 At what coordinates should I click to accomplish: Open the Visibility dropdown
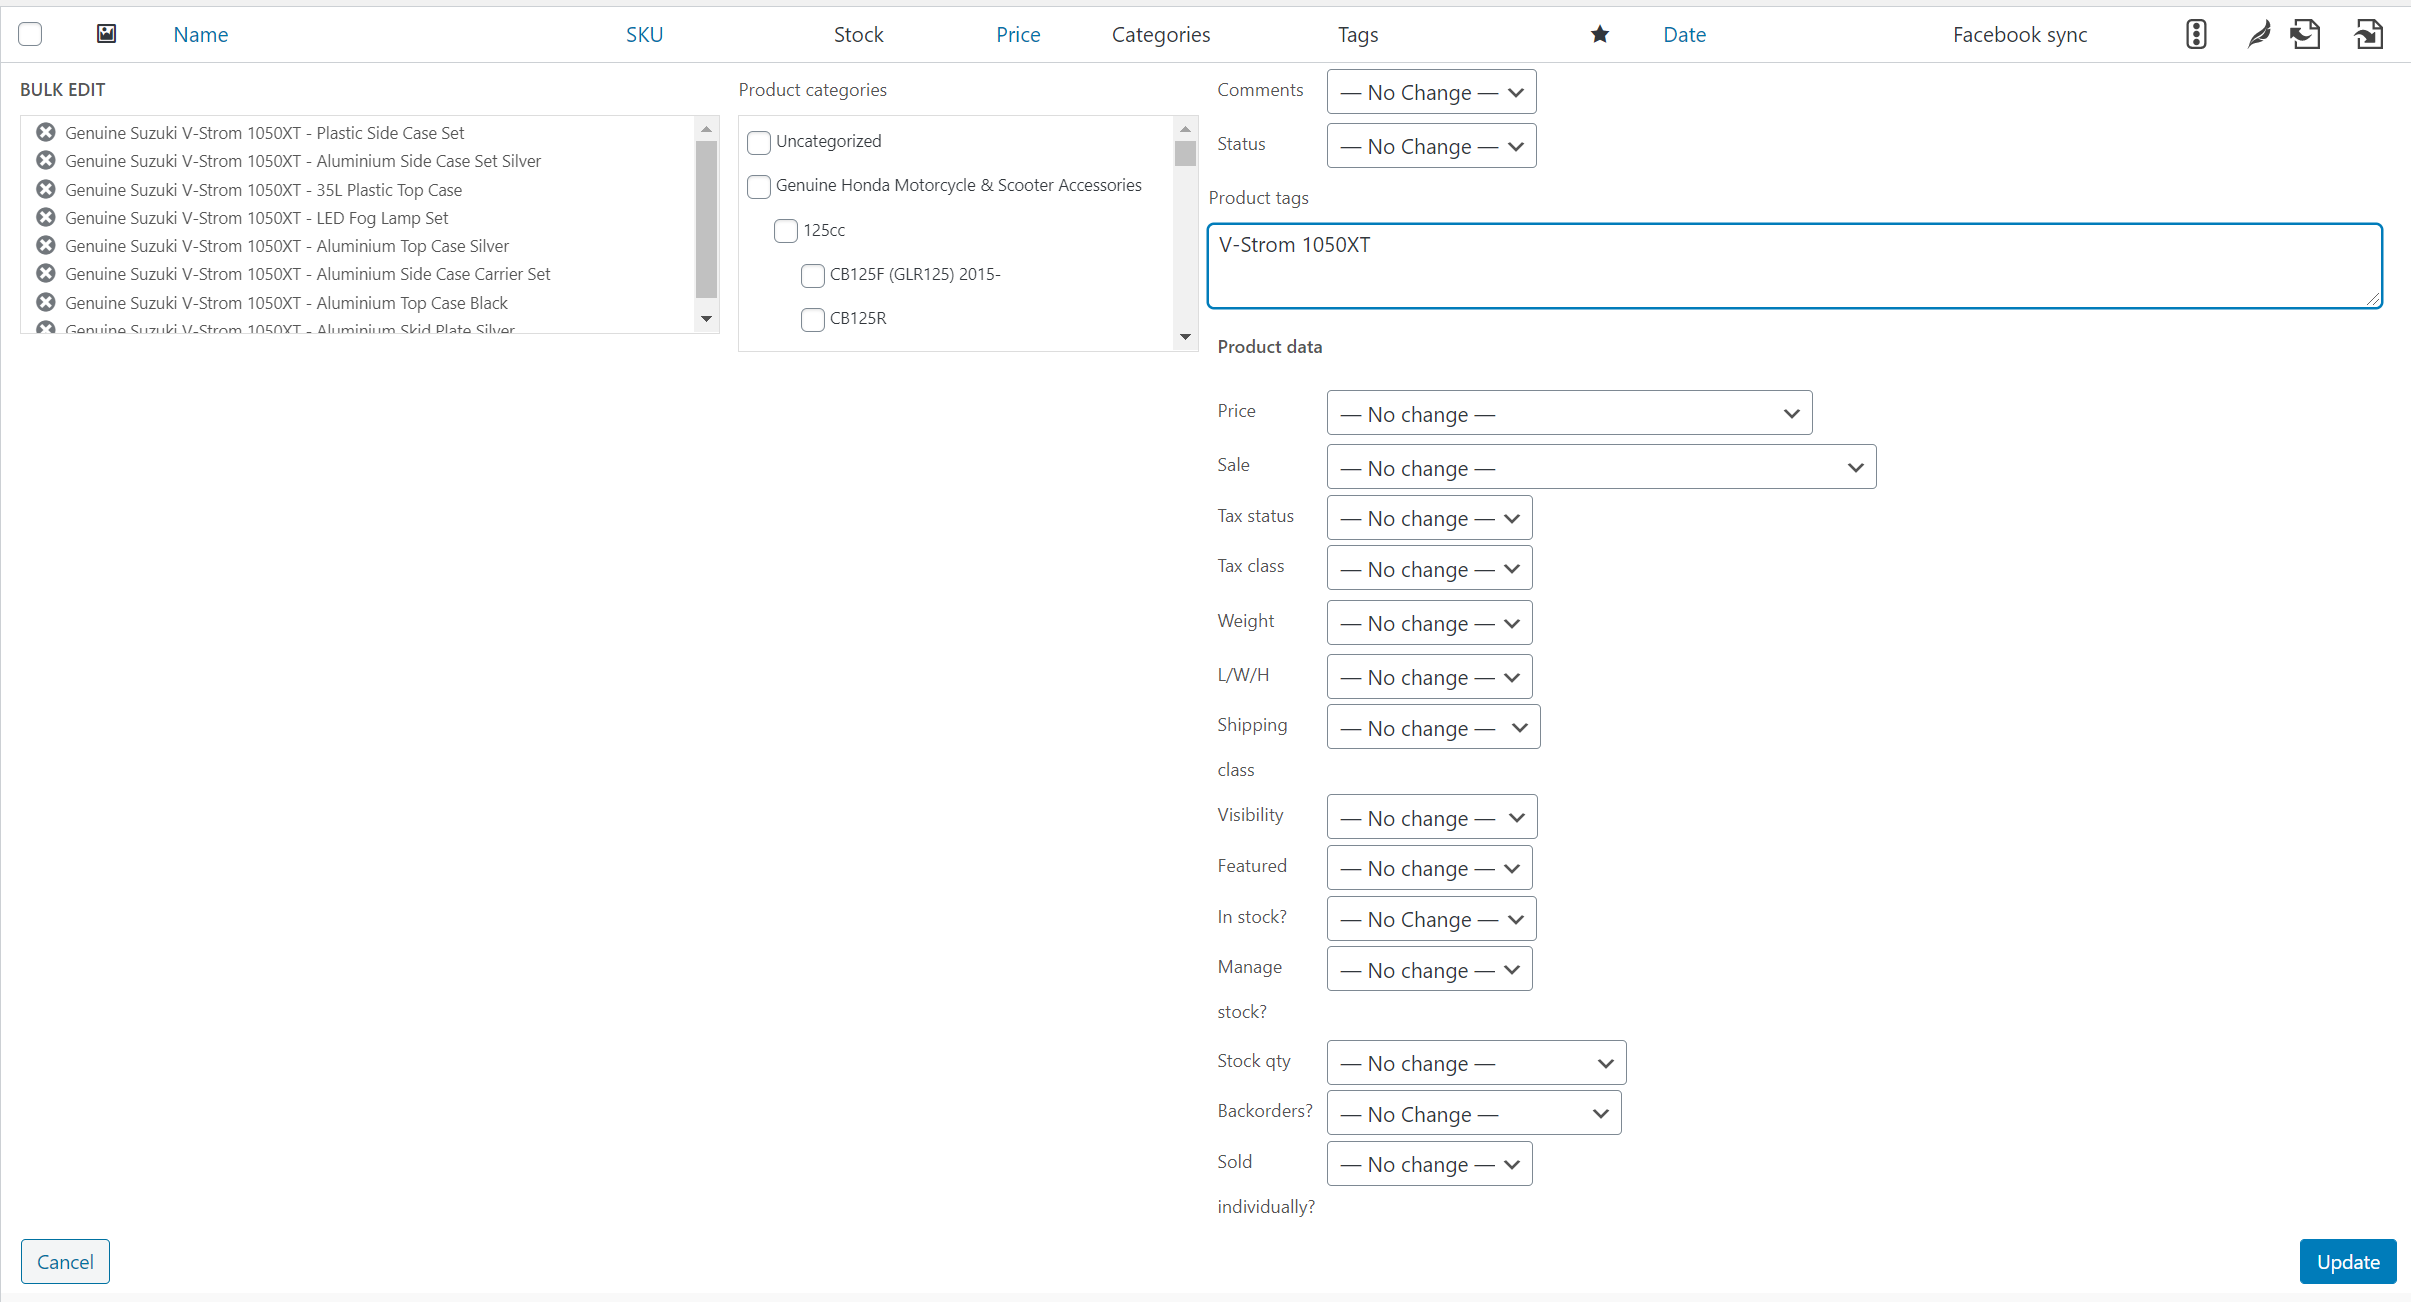pyautogui.click(x=1431, y=817)
